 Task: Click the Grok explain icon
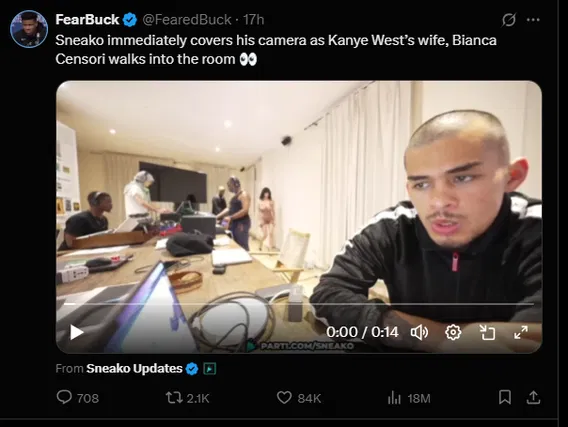[509, 20]
